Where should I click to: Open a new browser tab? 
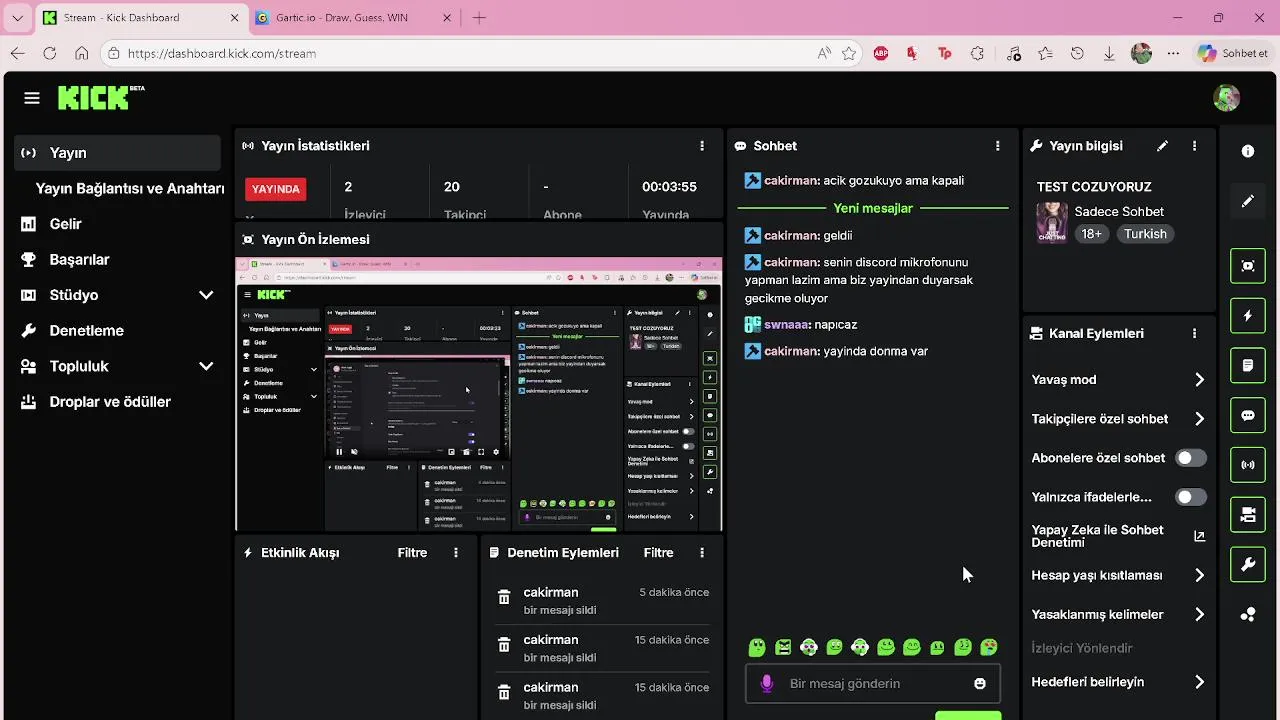(479, 18)
